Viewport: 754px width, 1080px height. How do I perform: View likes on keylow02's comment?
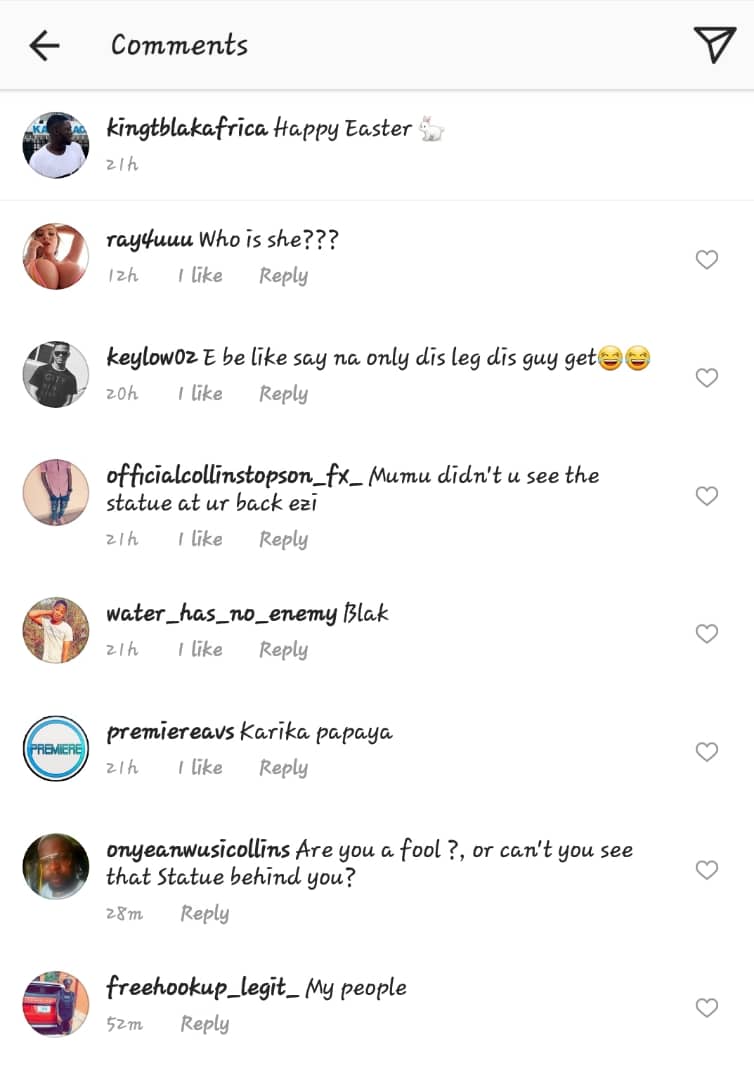[x=200, y=394]
